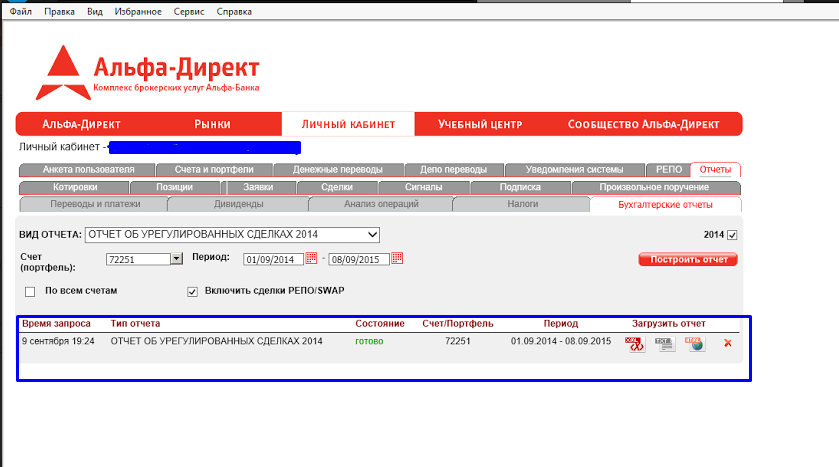Click the Загрузить отчет column header
The image size is (839, 467).
click(669, 324)
